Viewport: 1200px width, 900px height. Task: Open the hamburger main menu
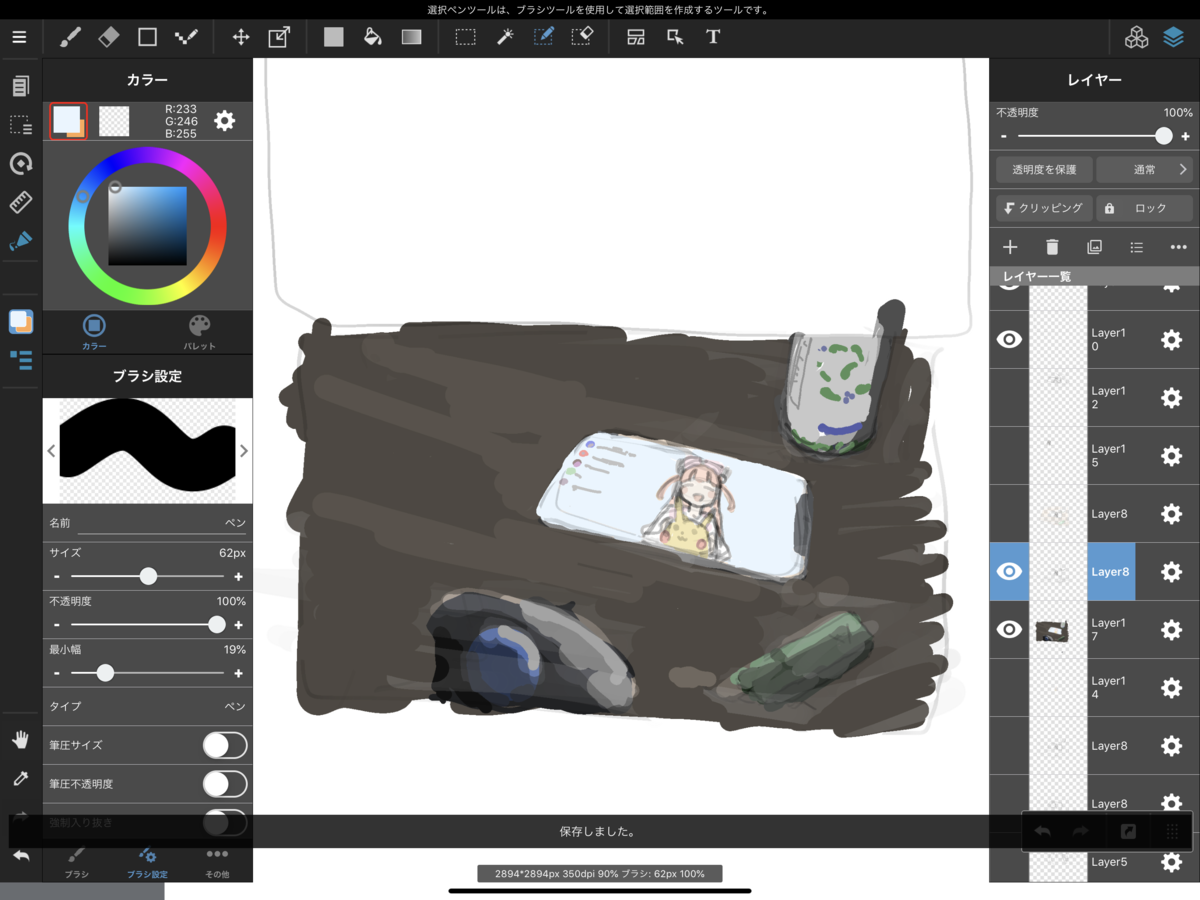point(20,37)
